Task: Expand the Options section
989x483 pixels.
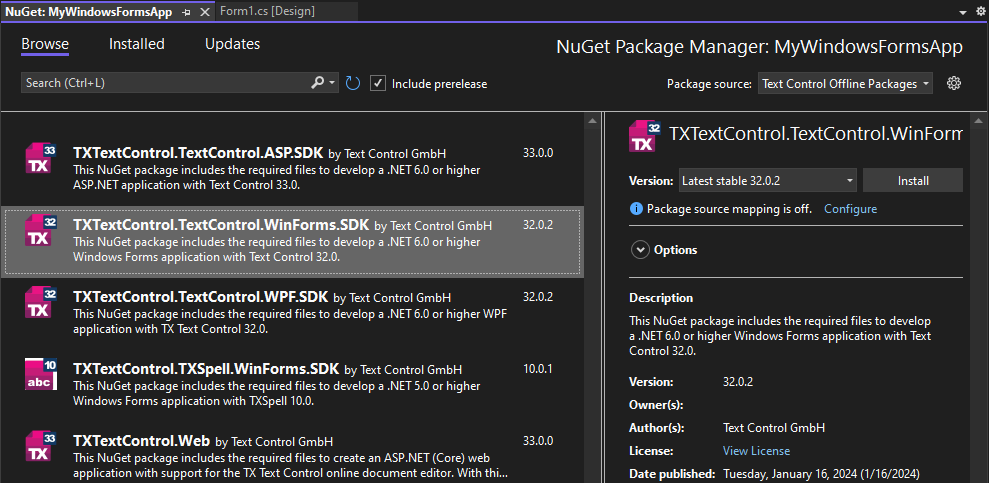Action: coord(640,250)
